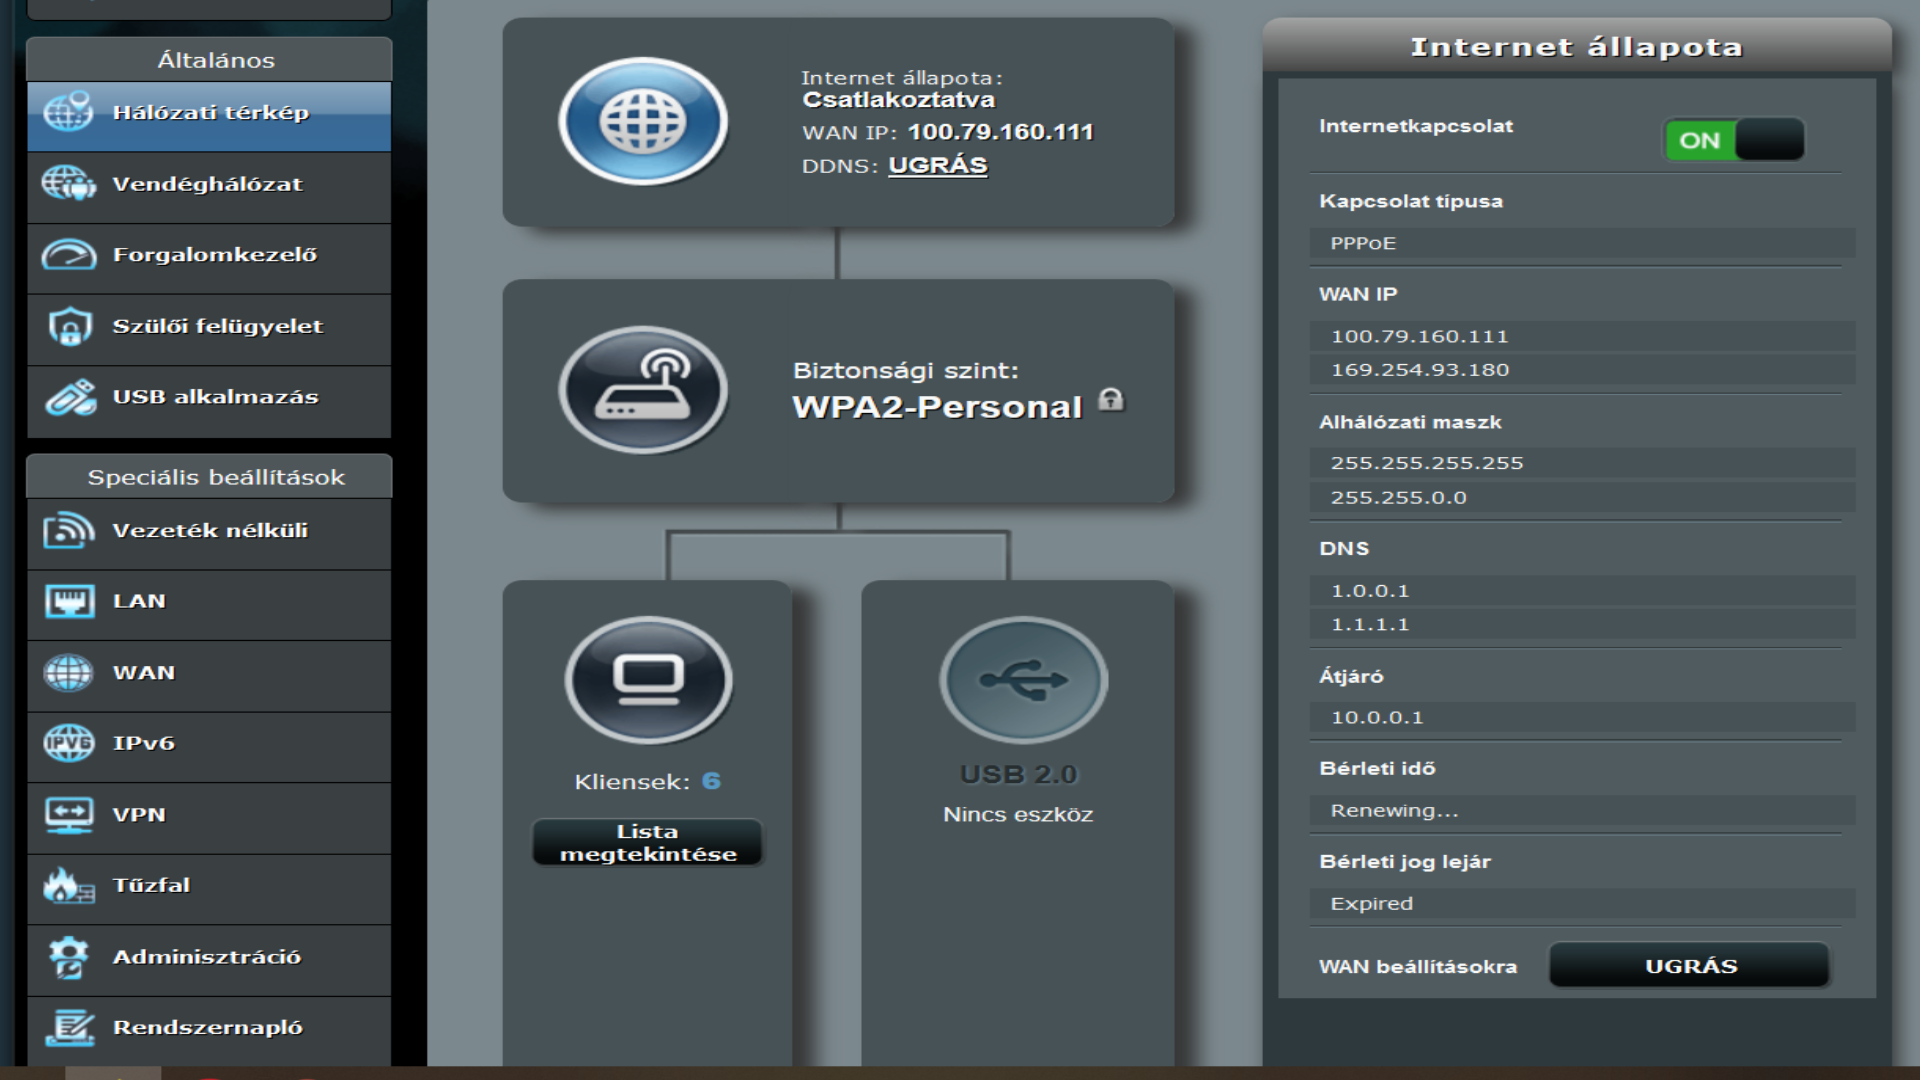
Task: Open the VPN settings page
Action: [x=139, y=815]
